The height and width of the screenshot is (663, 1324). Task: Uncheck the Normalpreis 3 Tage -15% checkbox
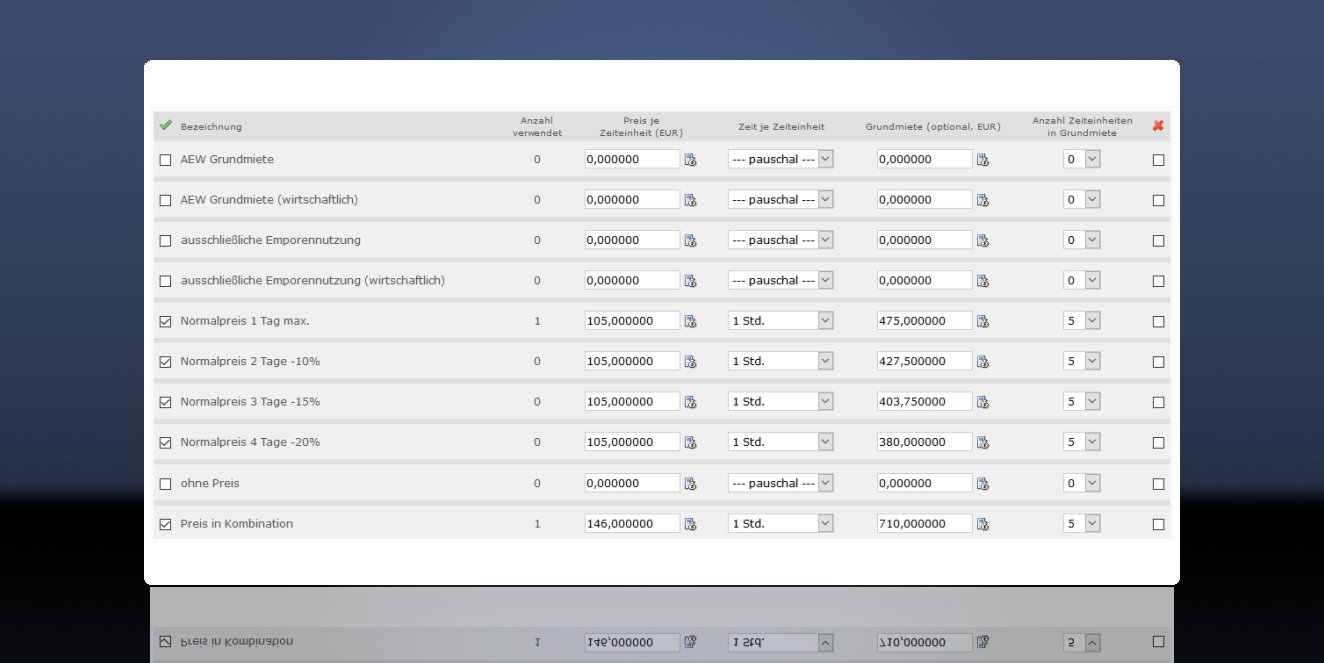166,402
